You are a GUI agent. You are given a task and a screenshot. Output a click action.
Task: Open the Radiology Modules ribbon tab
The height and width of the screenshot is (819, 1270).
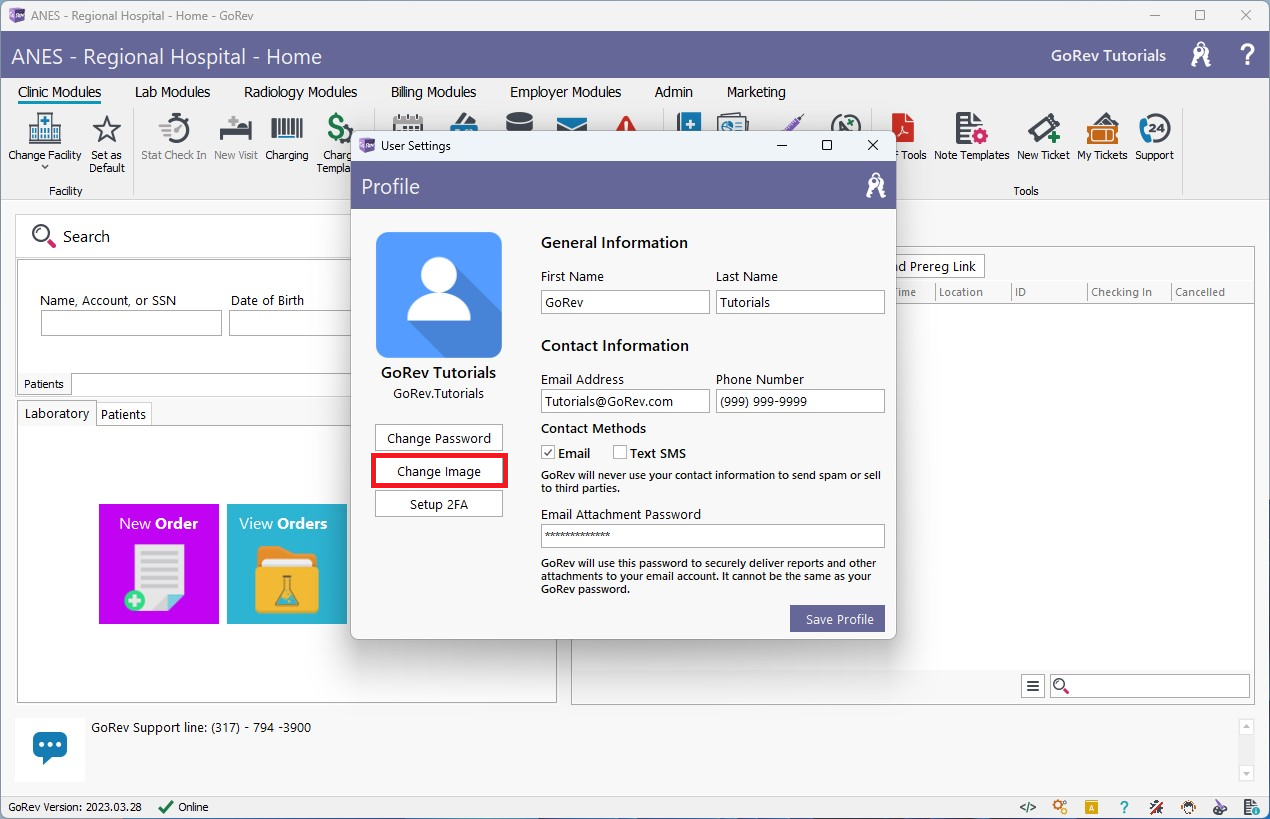point(301,92)
